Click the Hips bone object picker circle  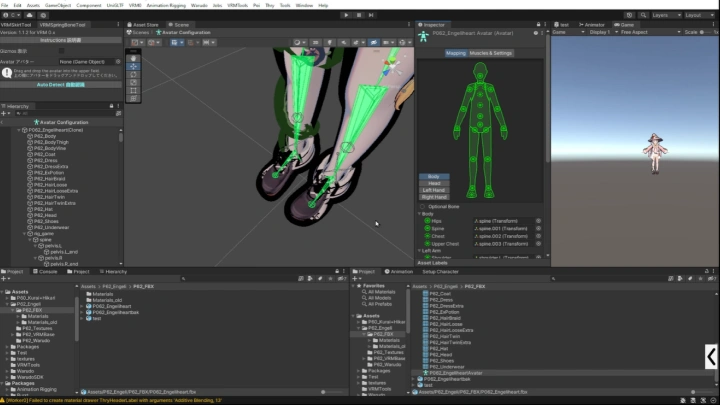tap(538, 221)
